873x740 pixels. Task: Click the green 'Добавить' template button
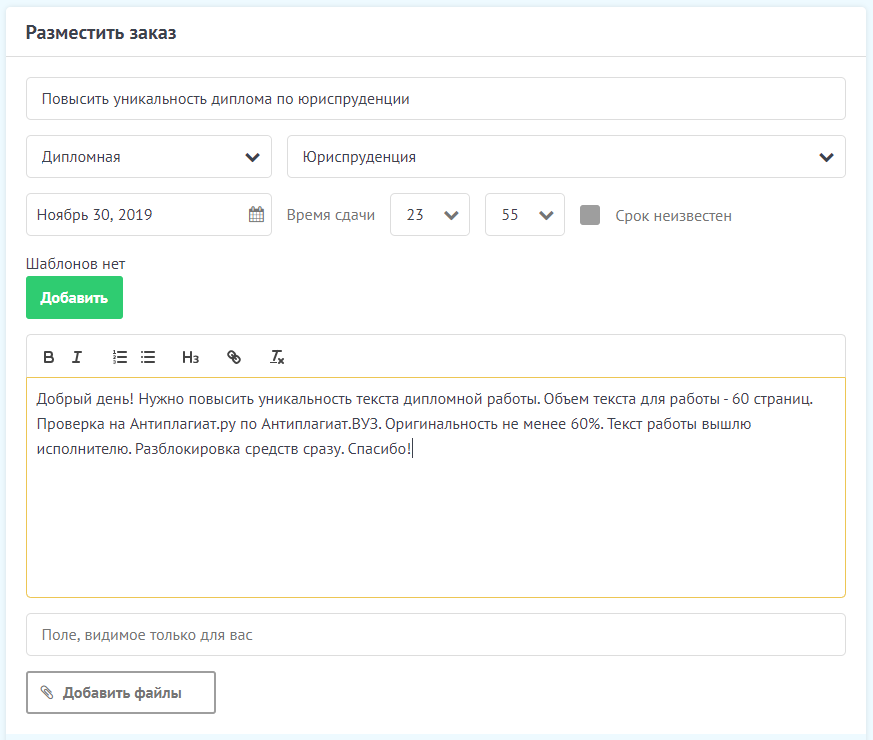[74, 298]
